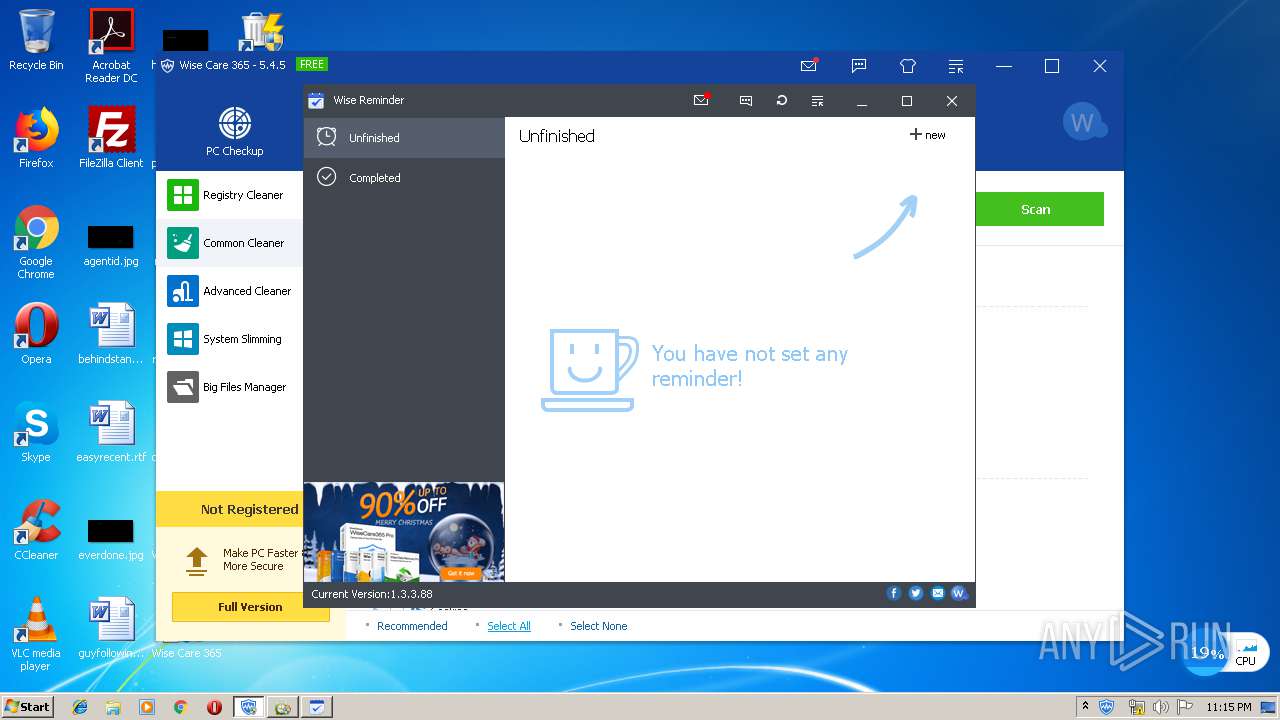Open the VLC media player shortcut
Viewport: 1280px width, 720px height.
point(36,635)
